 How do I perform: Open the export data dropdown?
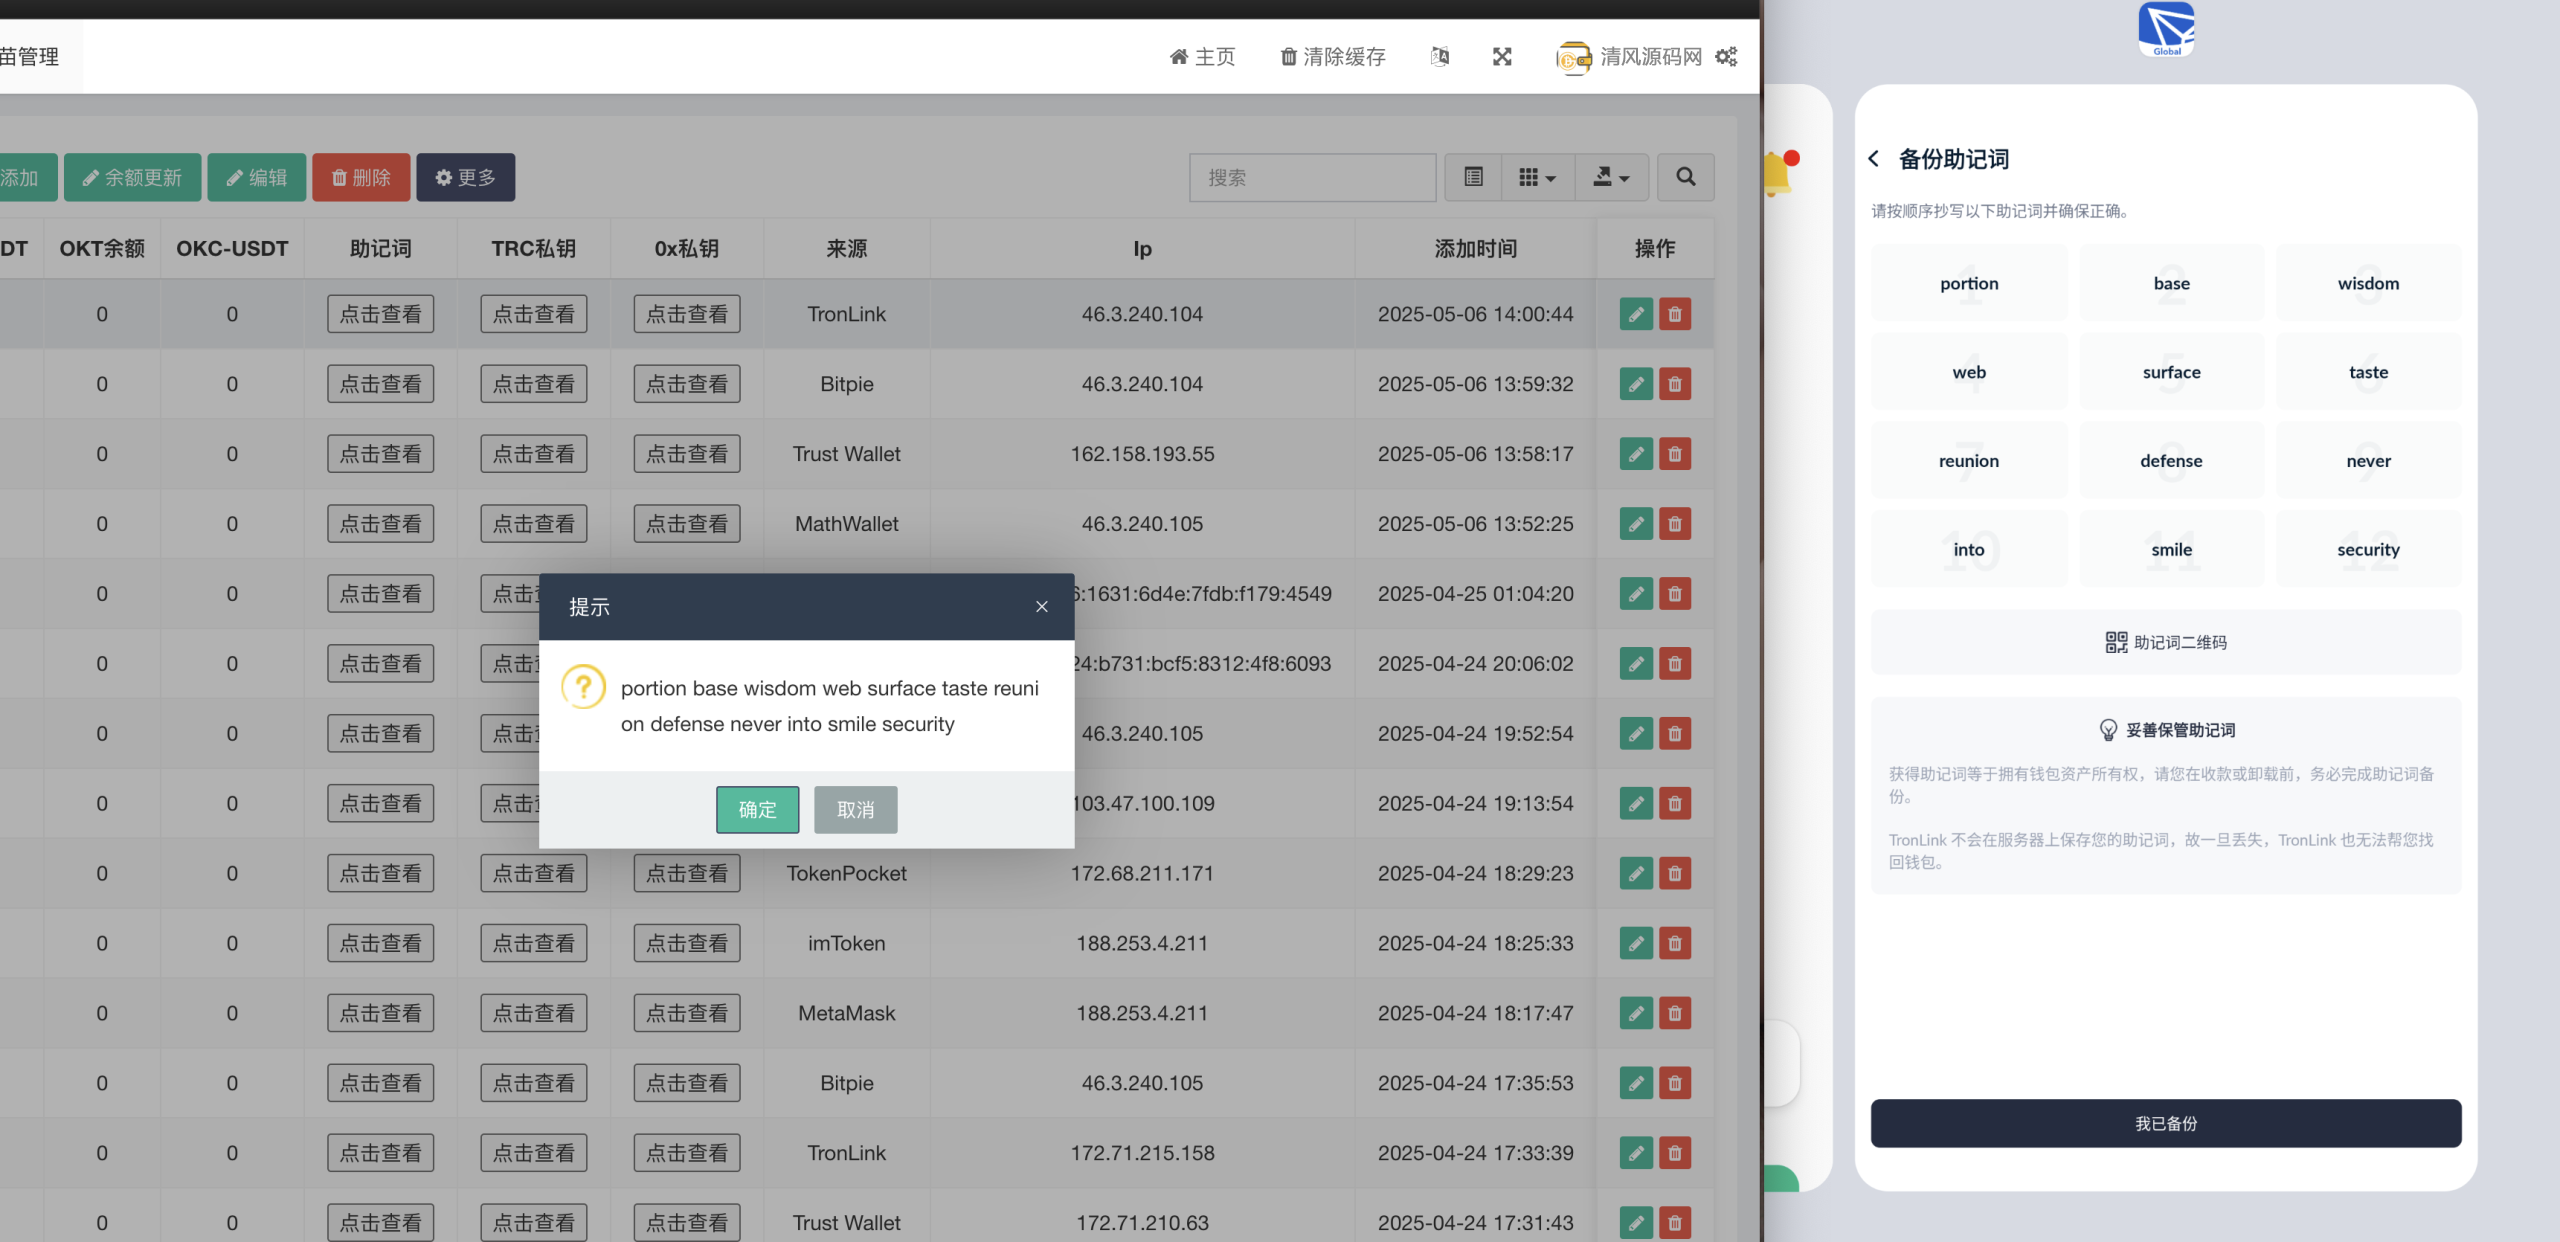pos(1610,177)
